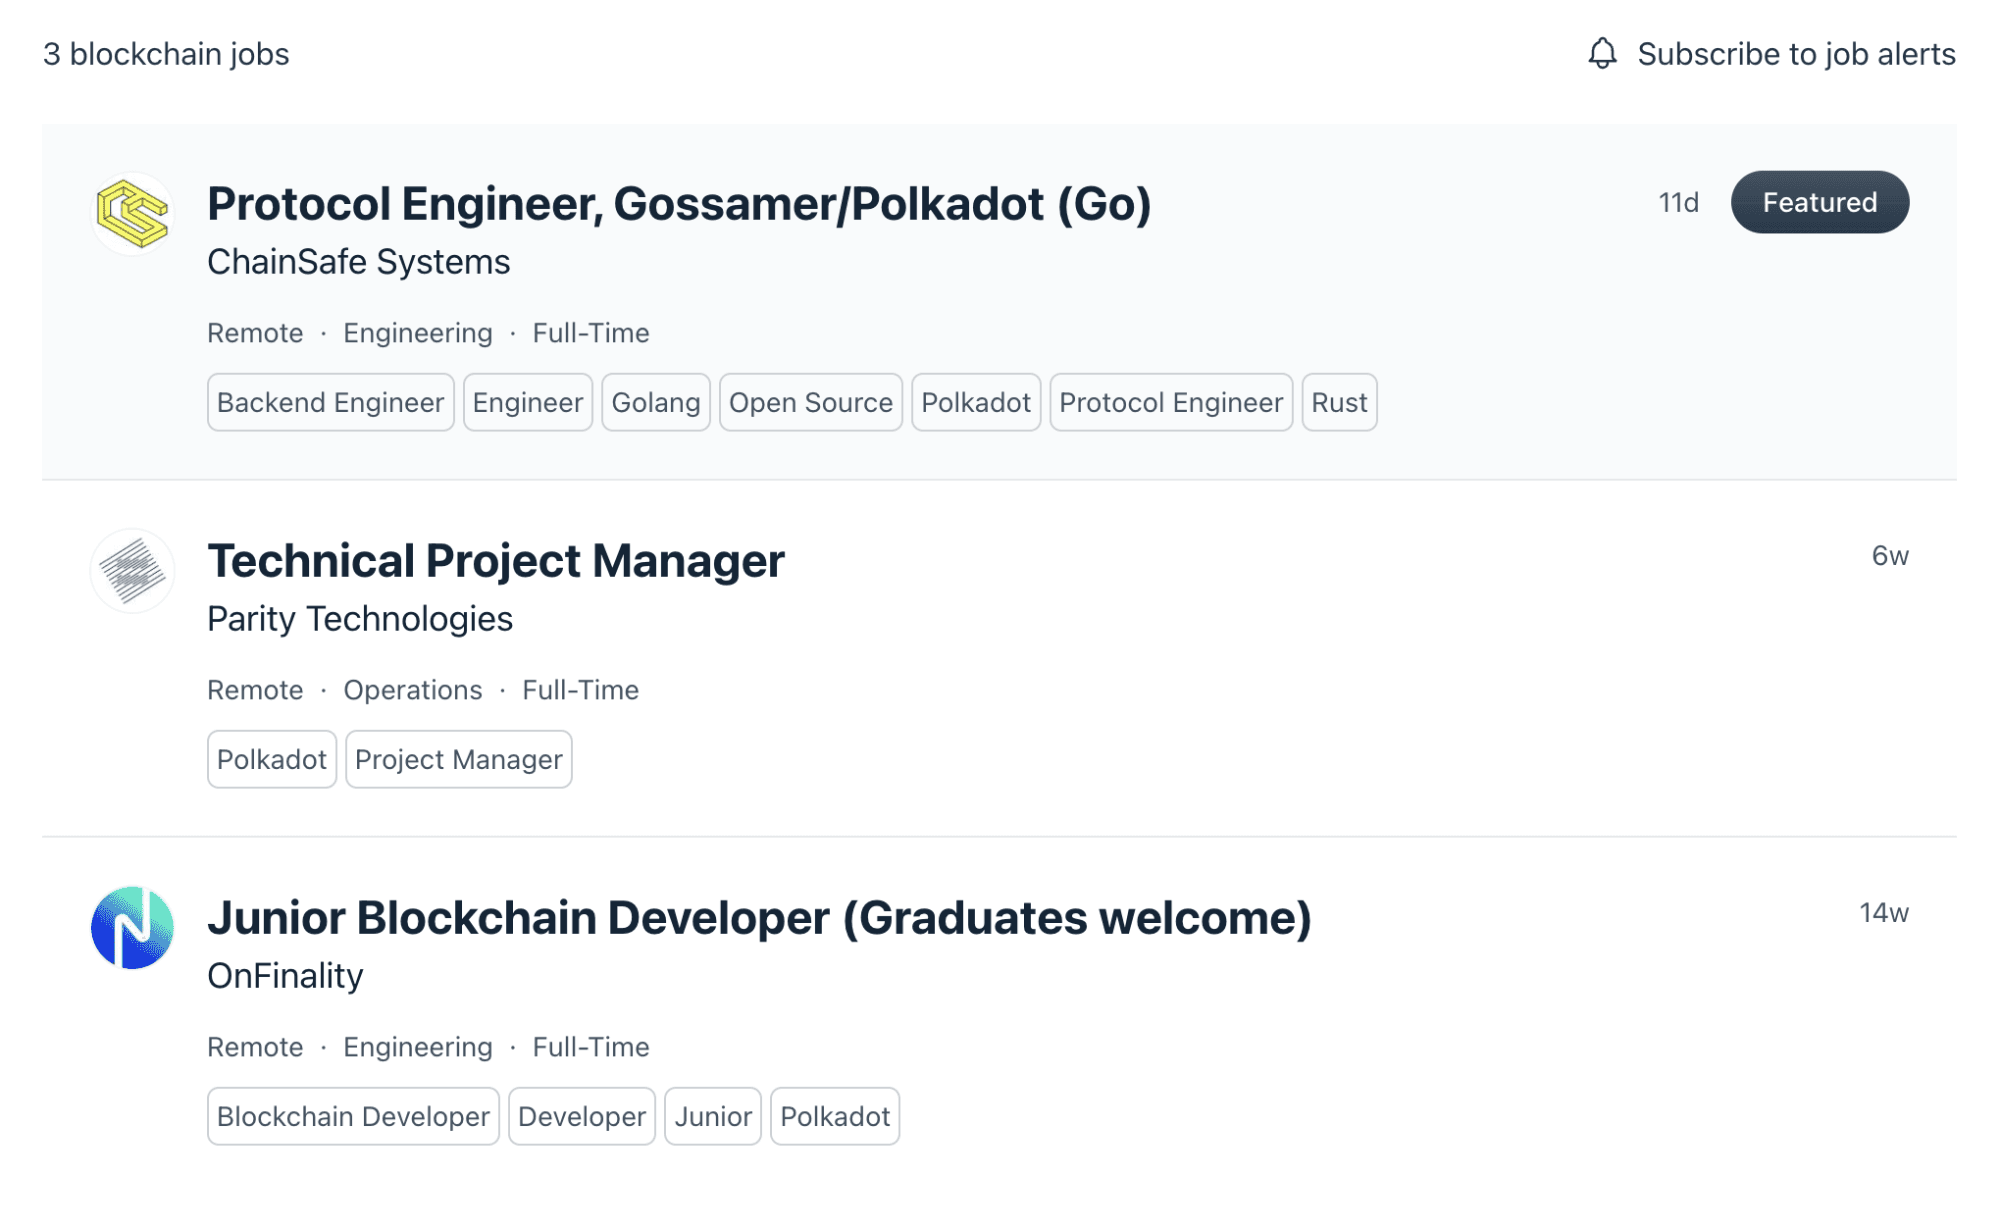
Task: Select Polkadot tag on Technical Project Manager
Action: [272, 759]
